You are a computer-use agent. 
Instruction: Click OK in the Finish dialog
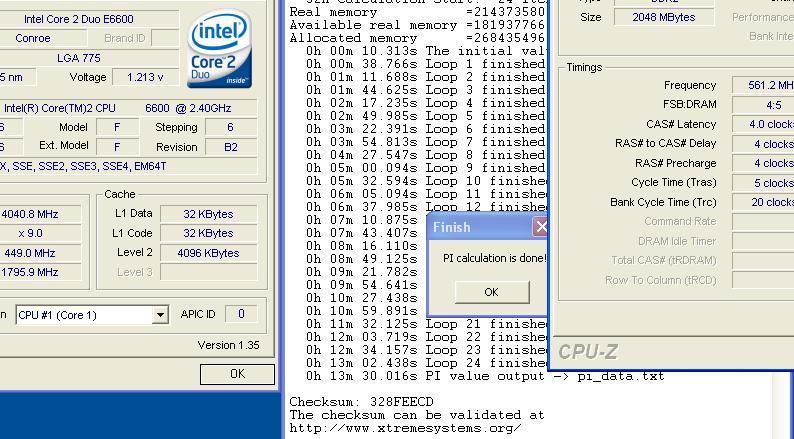pyautogui.click(x=492, y=292)
